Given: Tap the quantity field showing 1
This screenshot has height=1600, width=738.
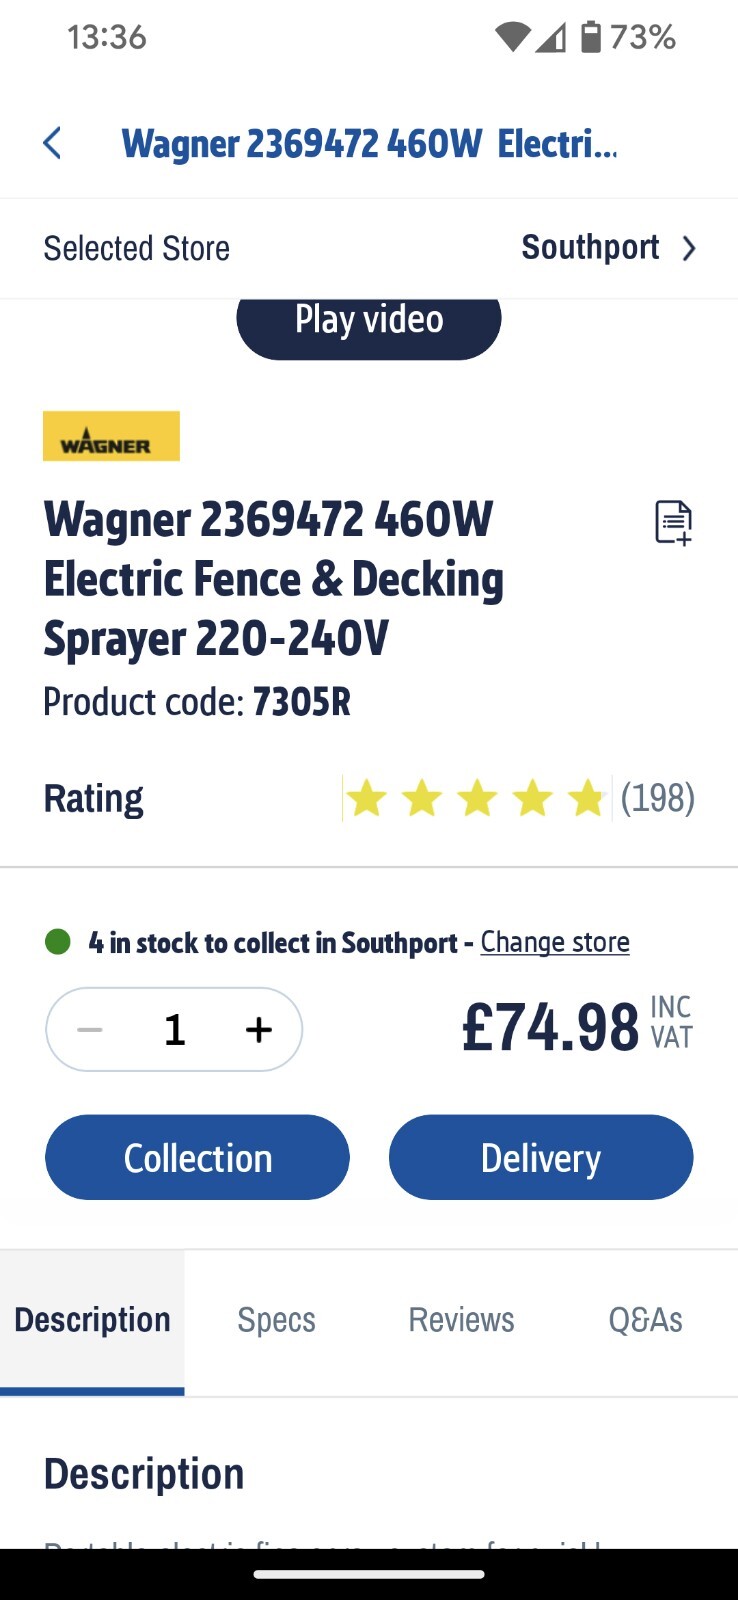Looking at the screenshot, I should click(174, 1029).
